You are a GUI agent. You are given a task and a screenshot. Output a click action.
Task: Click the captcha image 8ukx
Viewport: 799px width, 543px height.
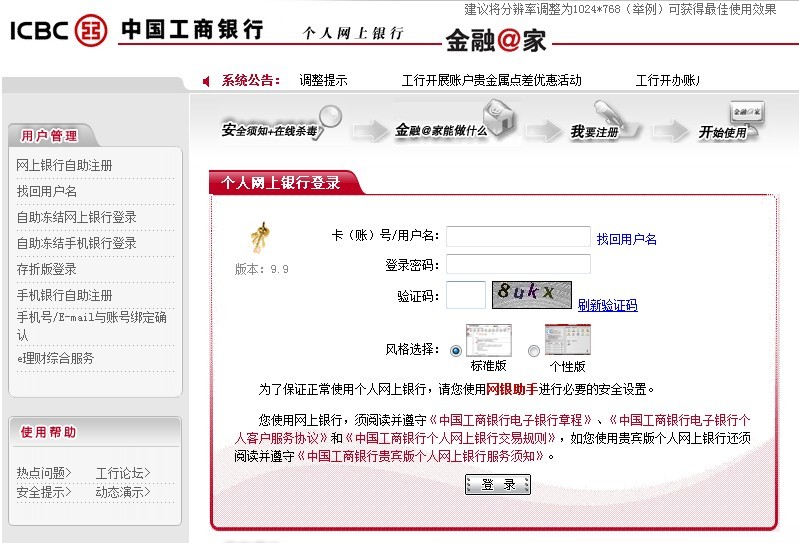point(531,294)
